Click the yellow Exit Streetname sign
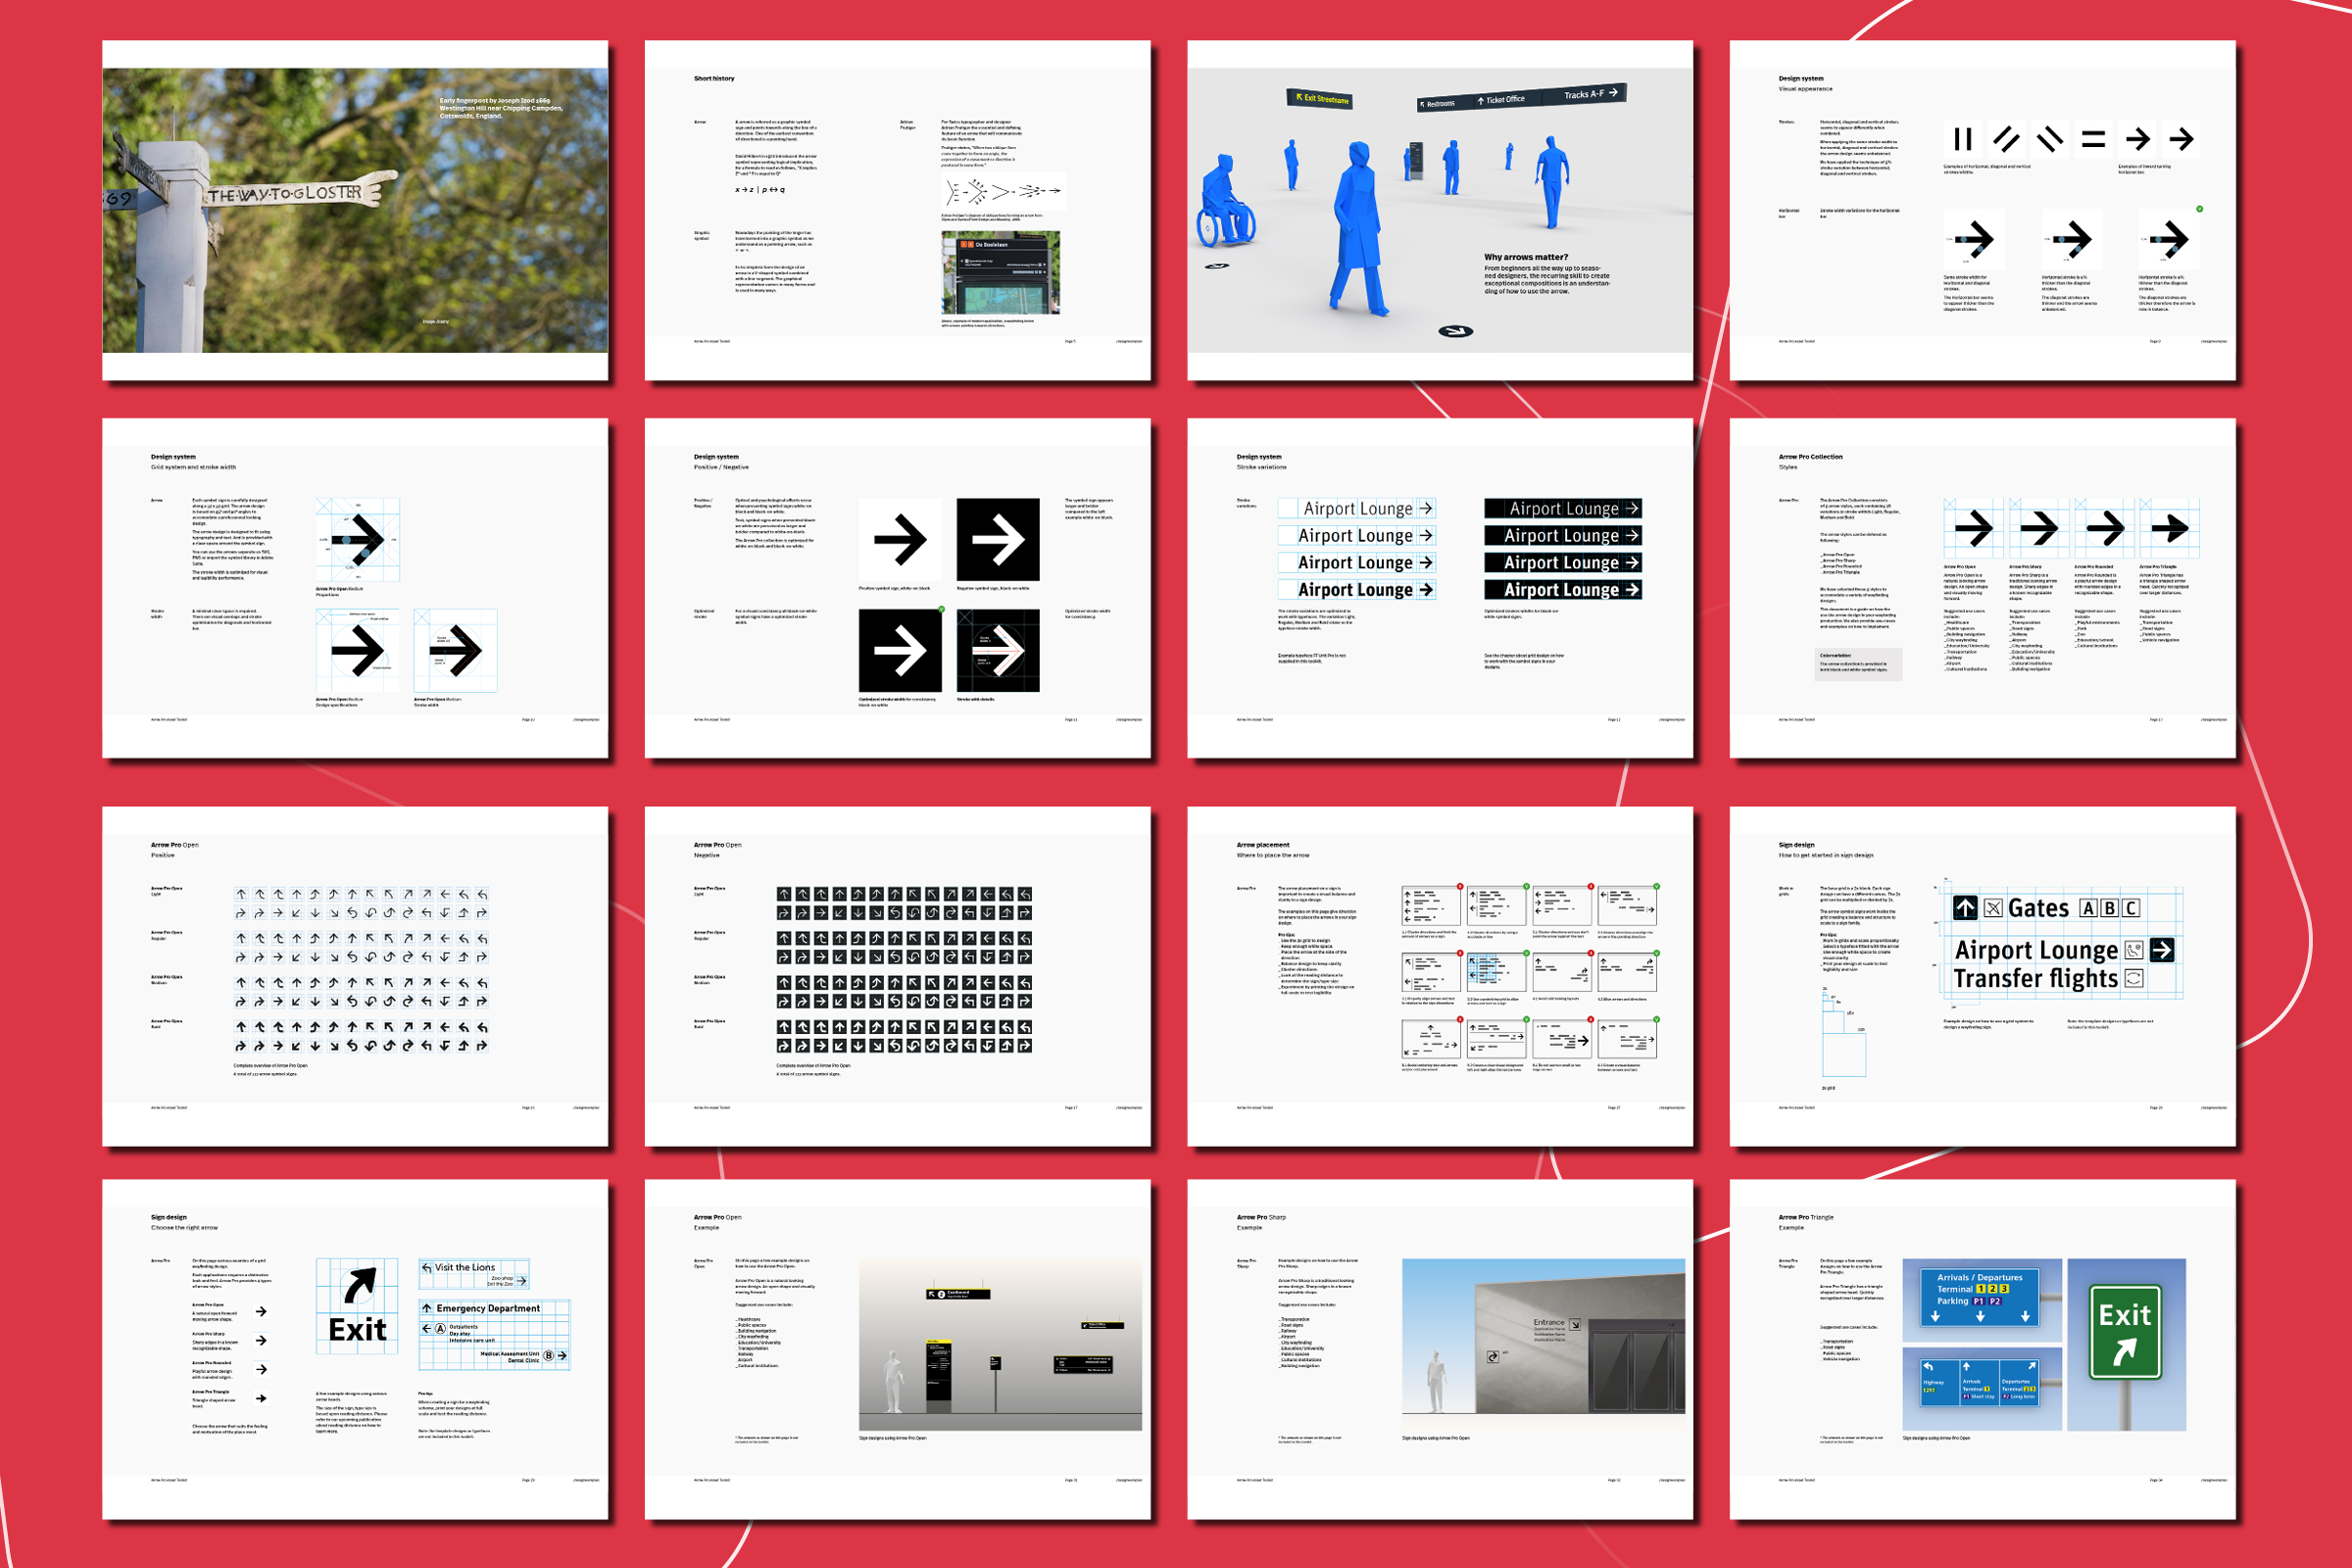 click(1320, 98)
